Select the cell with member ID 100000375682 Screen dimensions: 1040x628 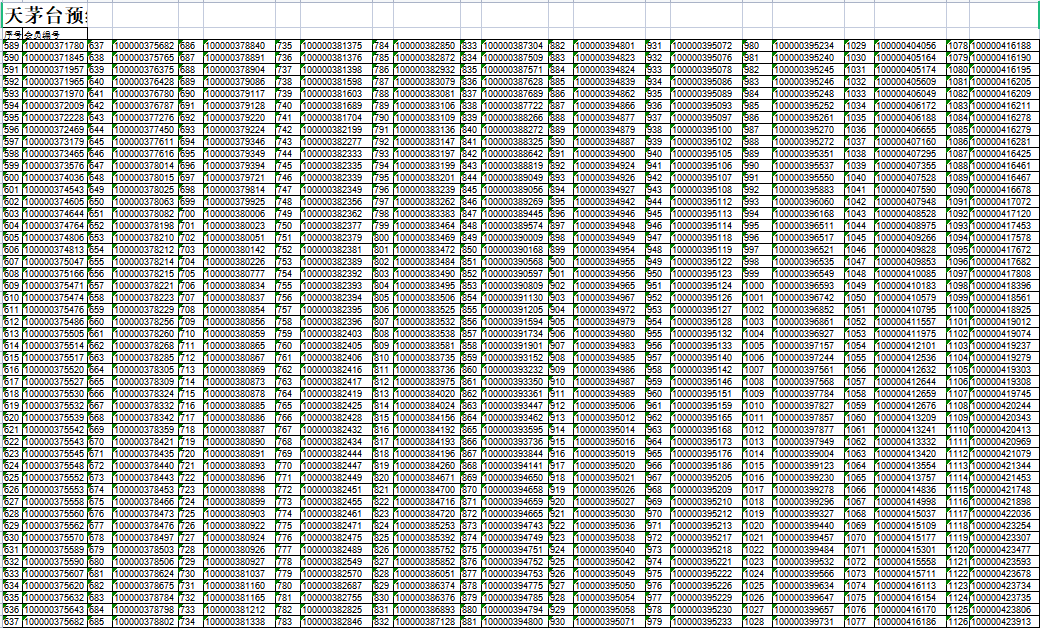[x=143, y=46]
